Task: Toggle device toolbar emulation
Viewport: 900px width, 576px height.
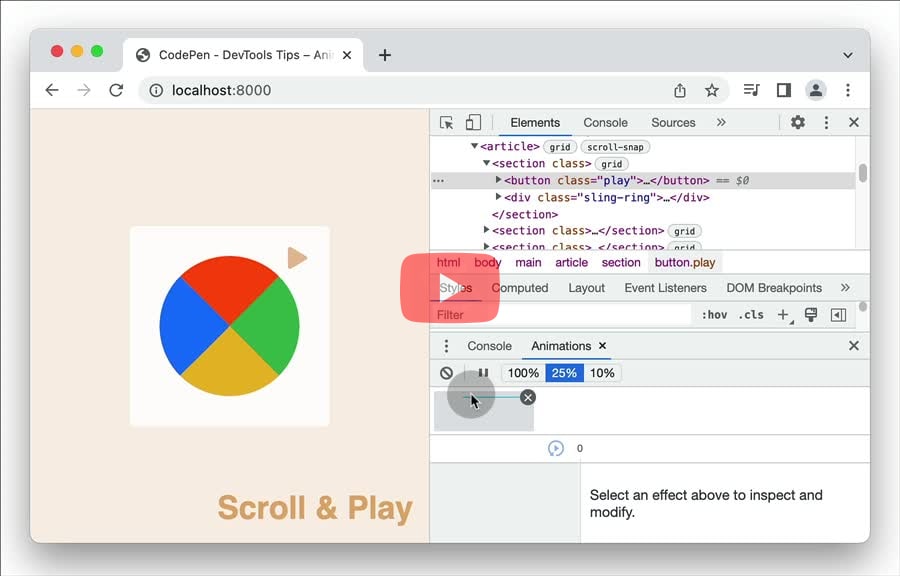Action: (473, 122)
